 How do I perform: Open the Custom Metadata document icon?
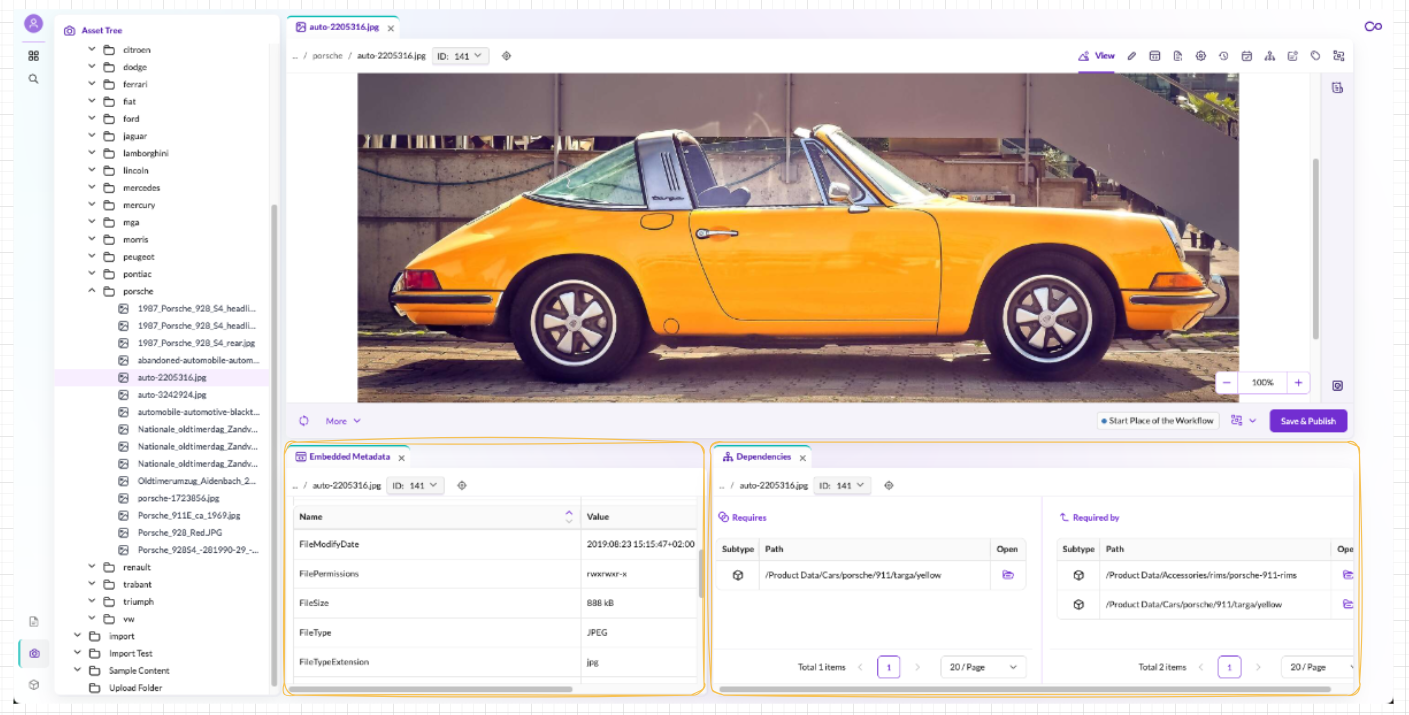[1178, 56]
